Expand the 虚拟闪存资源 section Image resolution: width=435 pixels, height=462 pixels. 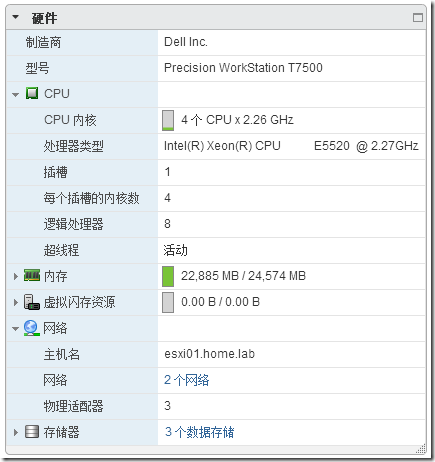[x=16, y=302]
